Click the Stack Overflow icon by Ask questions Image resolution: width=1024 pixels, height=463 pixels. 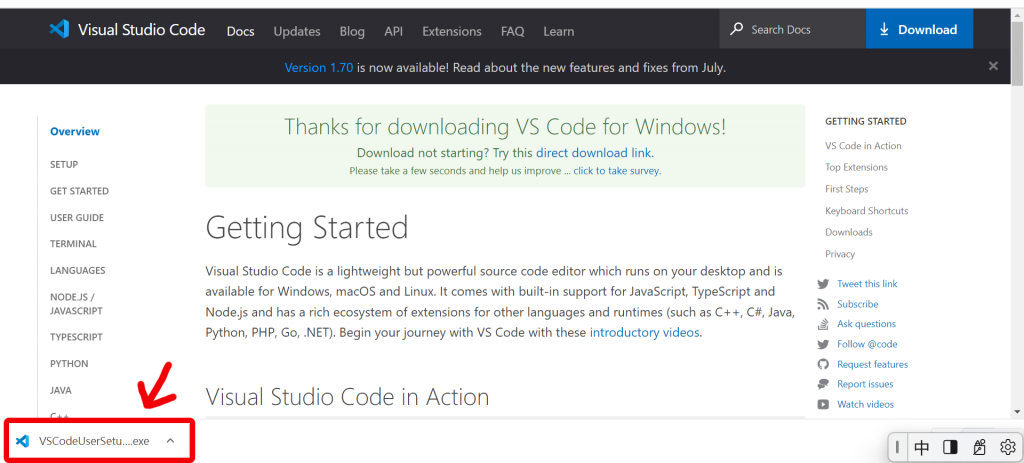tap(823, 324)
